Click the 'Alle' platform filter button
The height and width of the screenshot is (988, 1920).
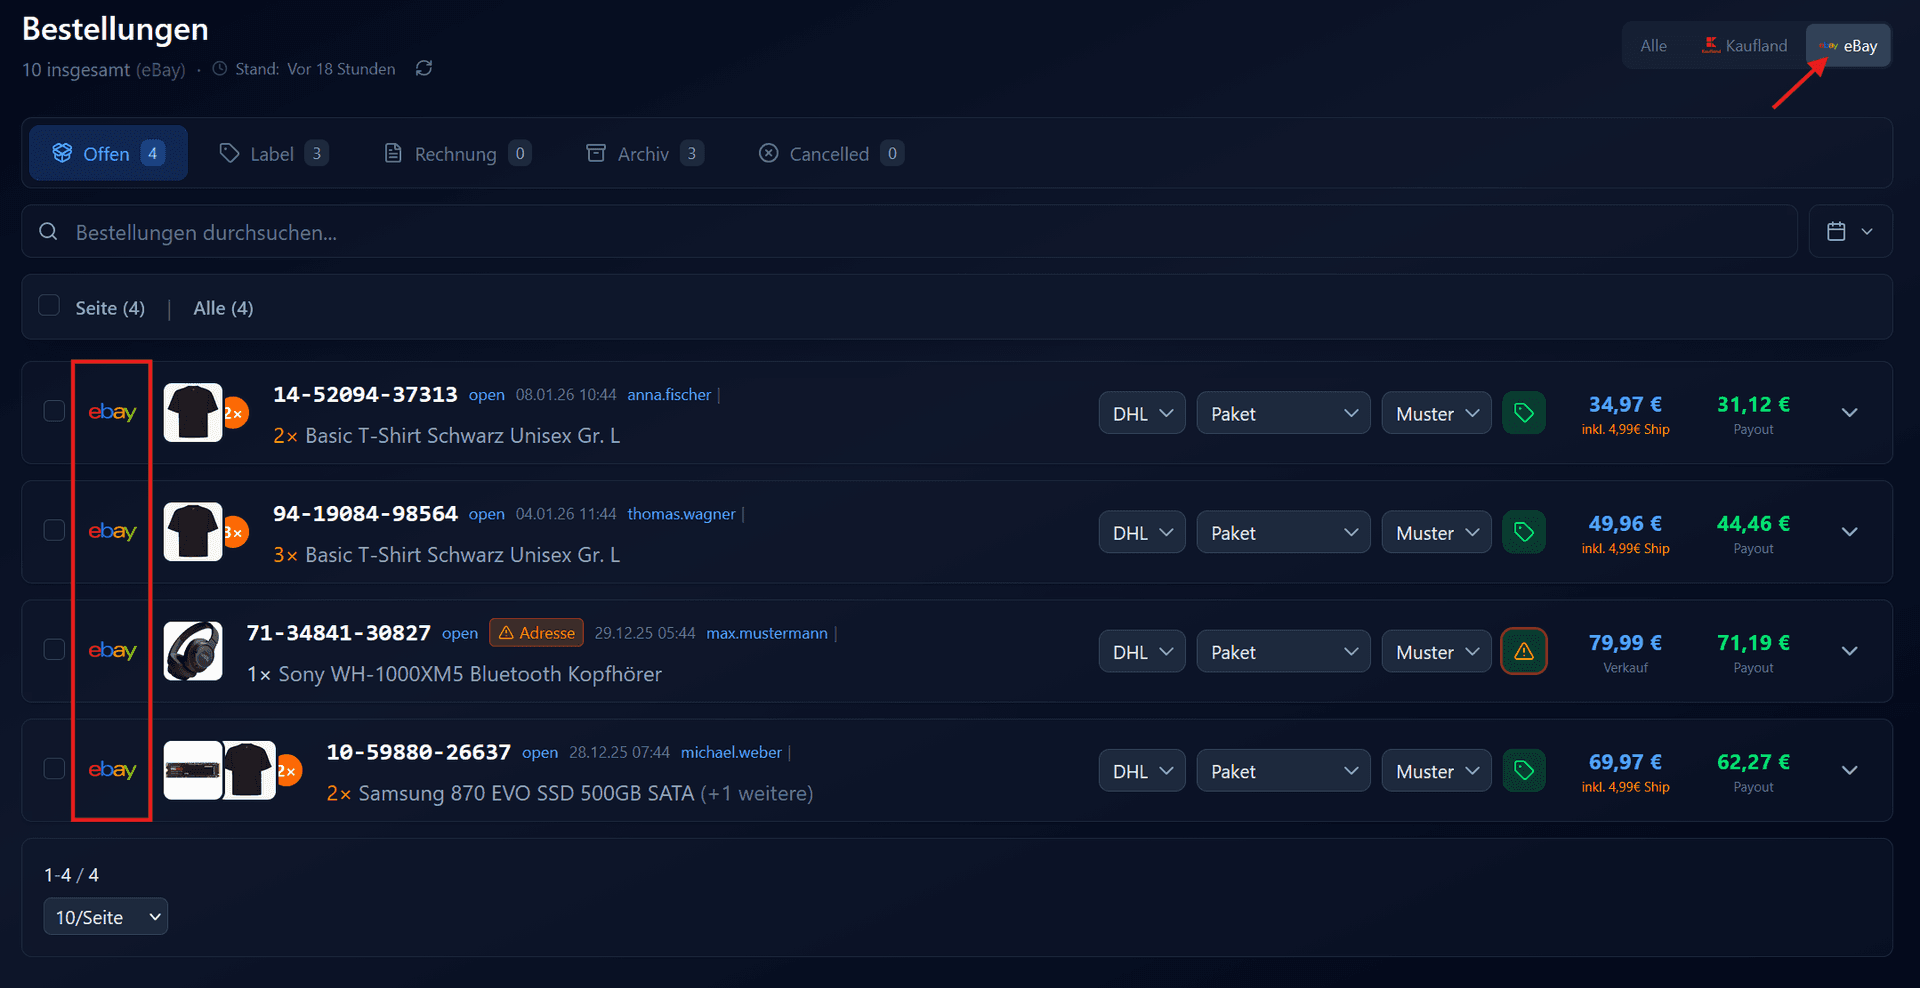click(1653, 45)
